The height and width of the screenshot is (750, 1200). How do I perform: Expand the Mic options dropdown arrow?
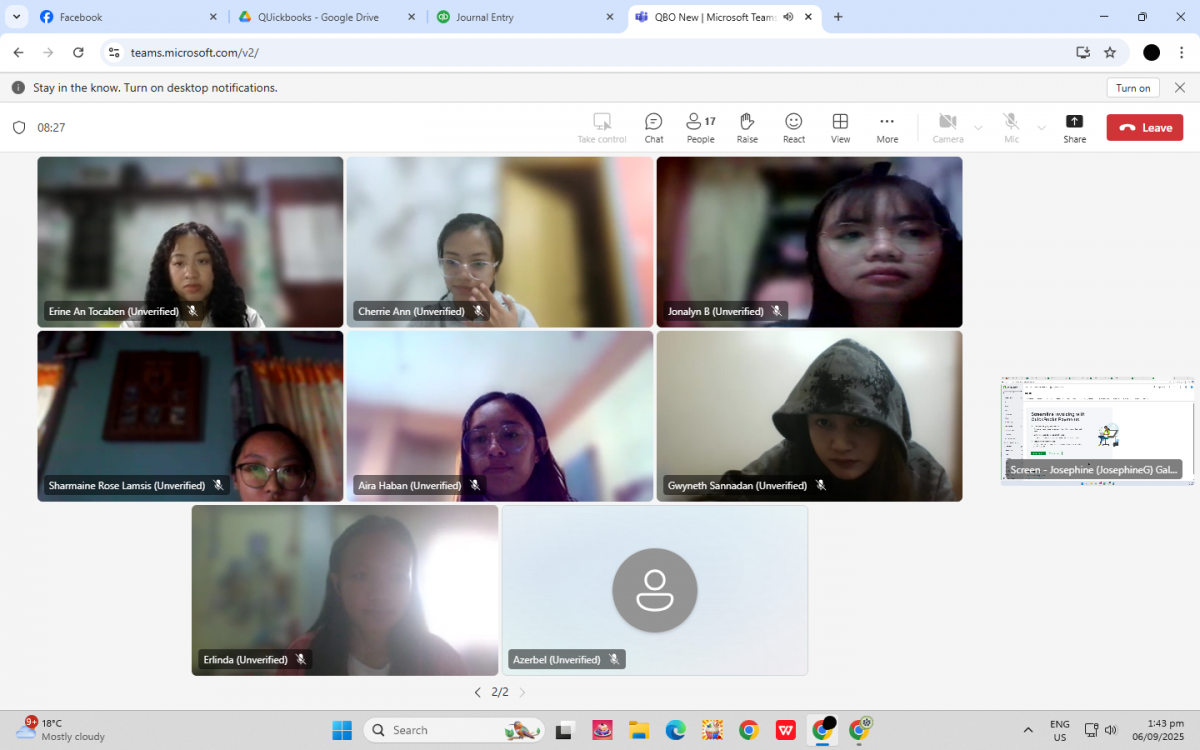tap(1041, 128)
